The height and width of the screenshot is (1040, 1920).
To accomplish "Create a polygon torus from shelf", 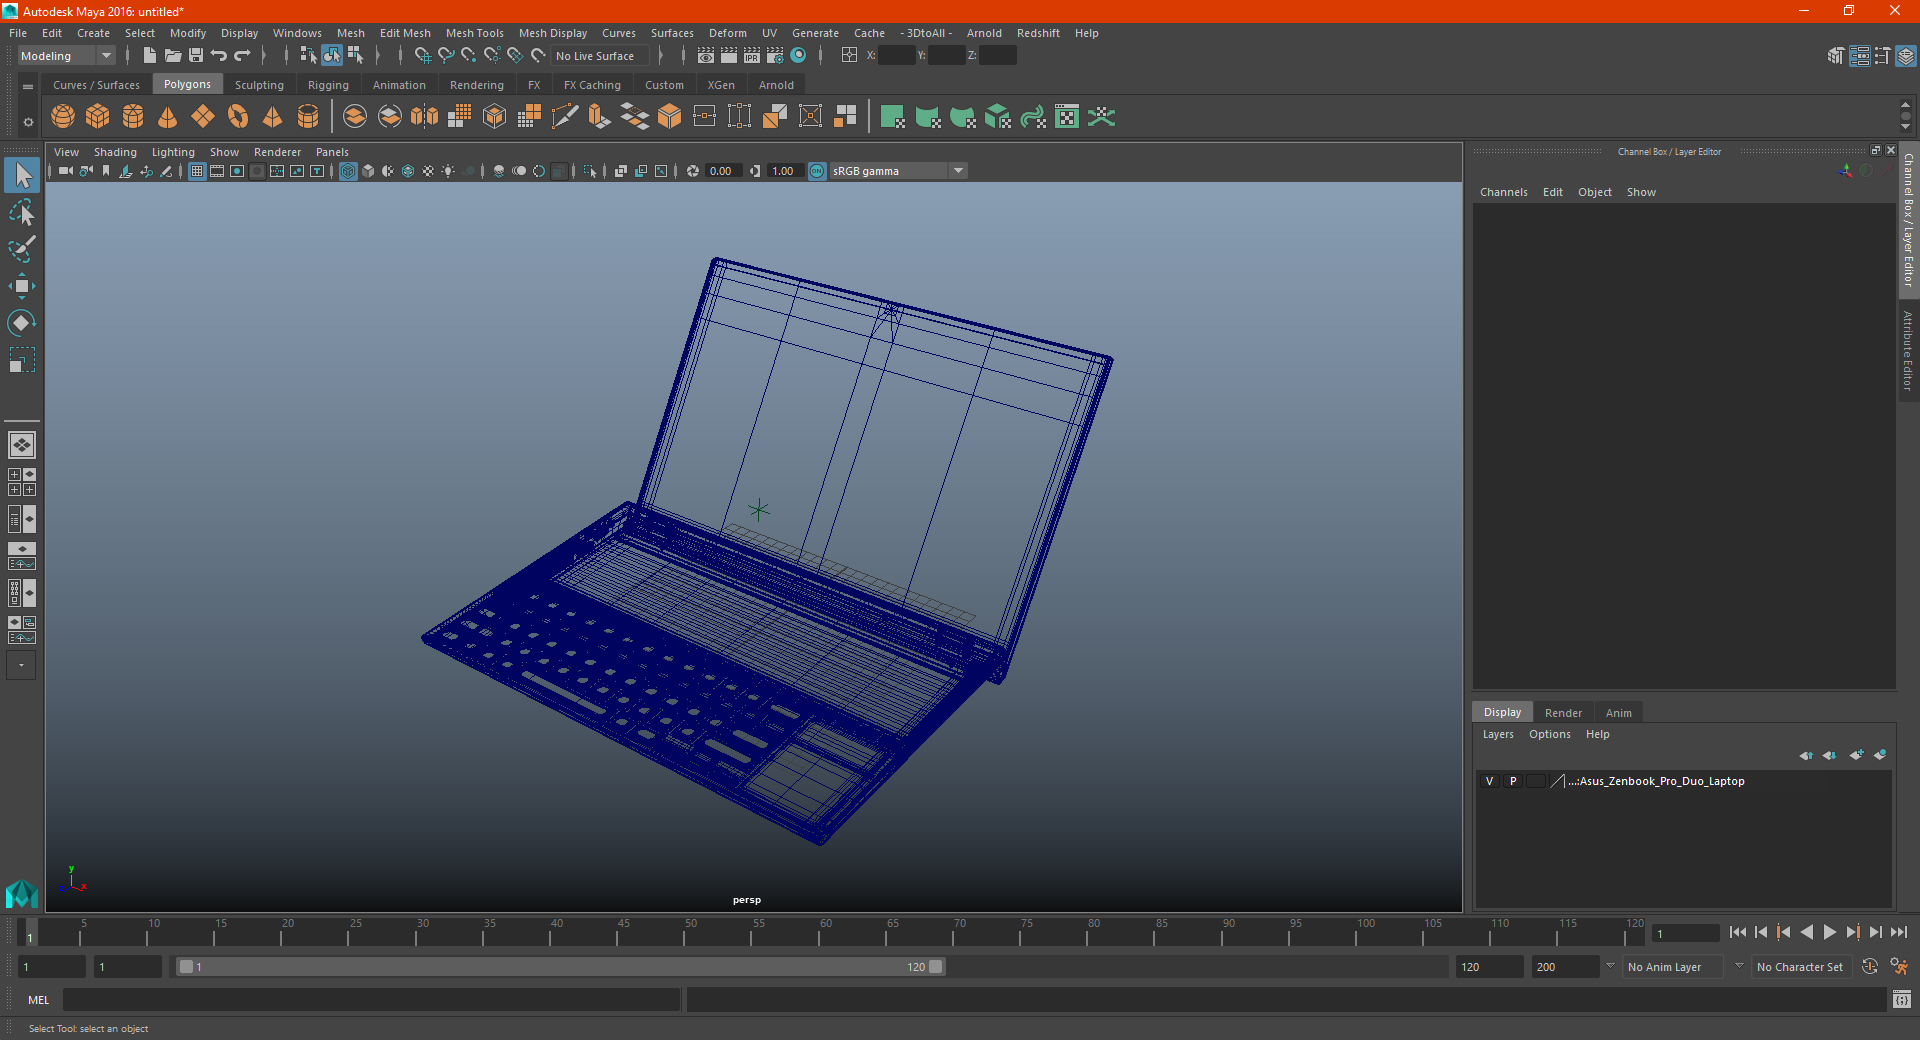I will point(238,117).
